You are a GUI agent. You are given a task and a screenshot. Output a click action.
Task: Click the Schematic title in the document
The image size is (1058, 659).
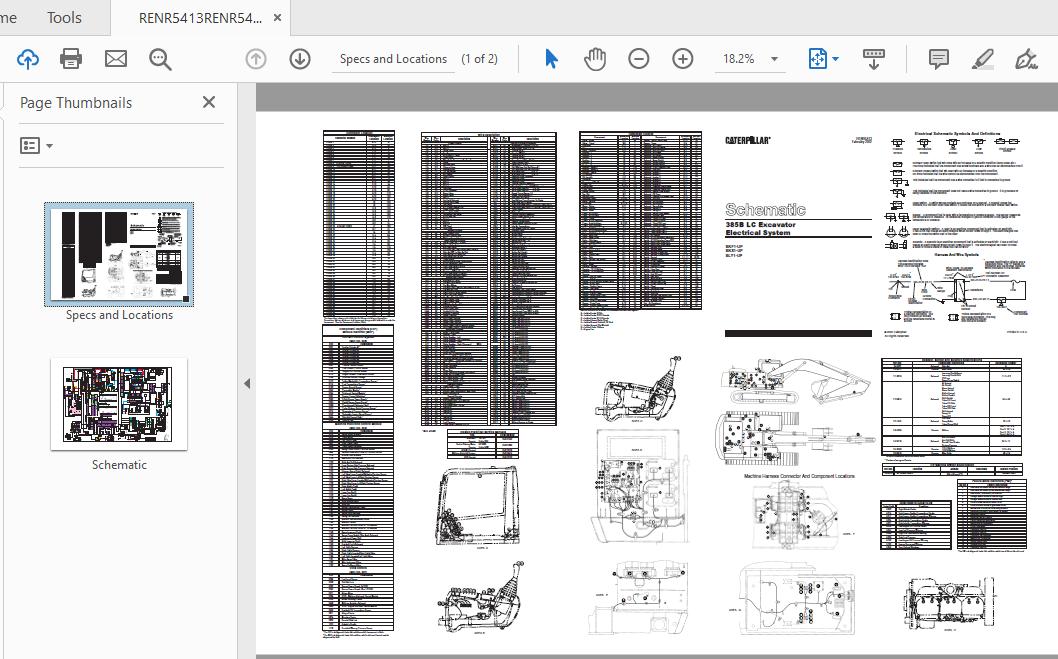pos(765,209)
